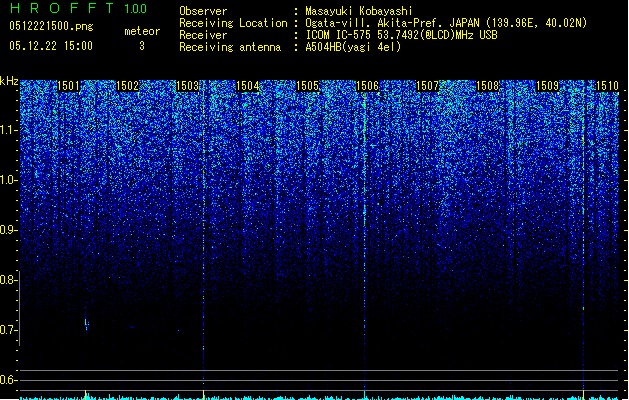
Task: Click the Receiver label
Action: [x=203, y=35]
